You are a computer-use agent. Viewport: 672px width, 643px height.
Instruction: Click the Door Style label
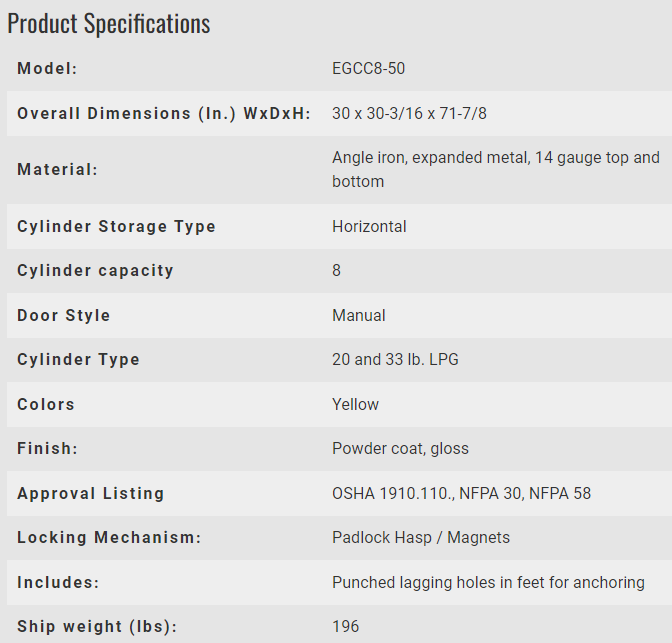(63, 316)
